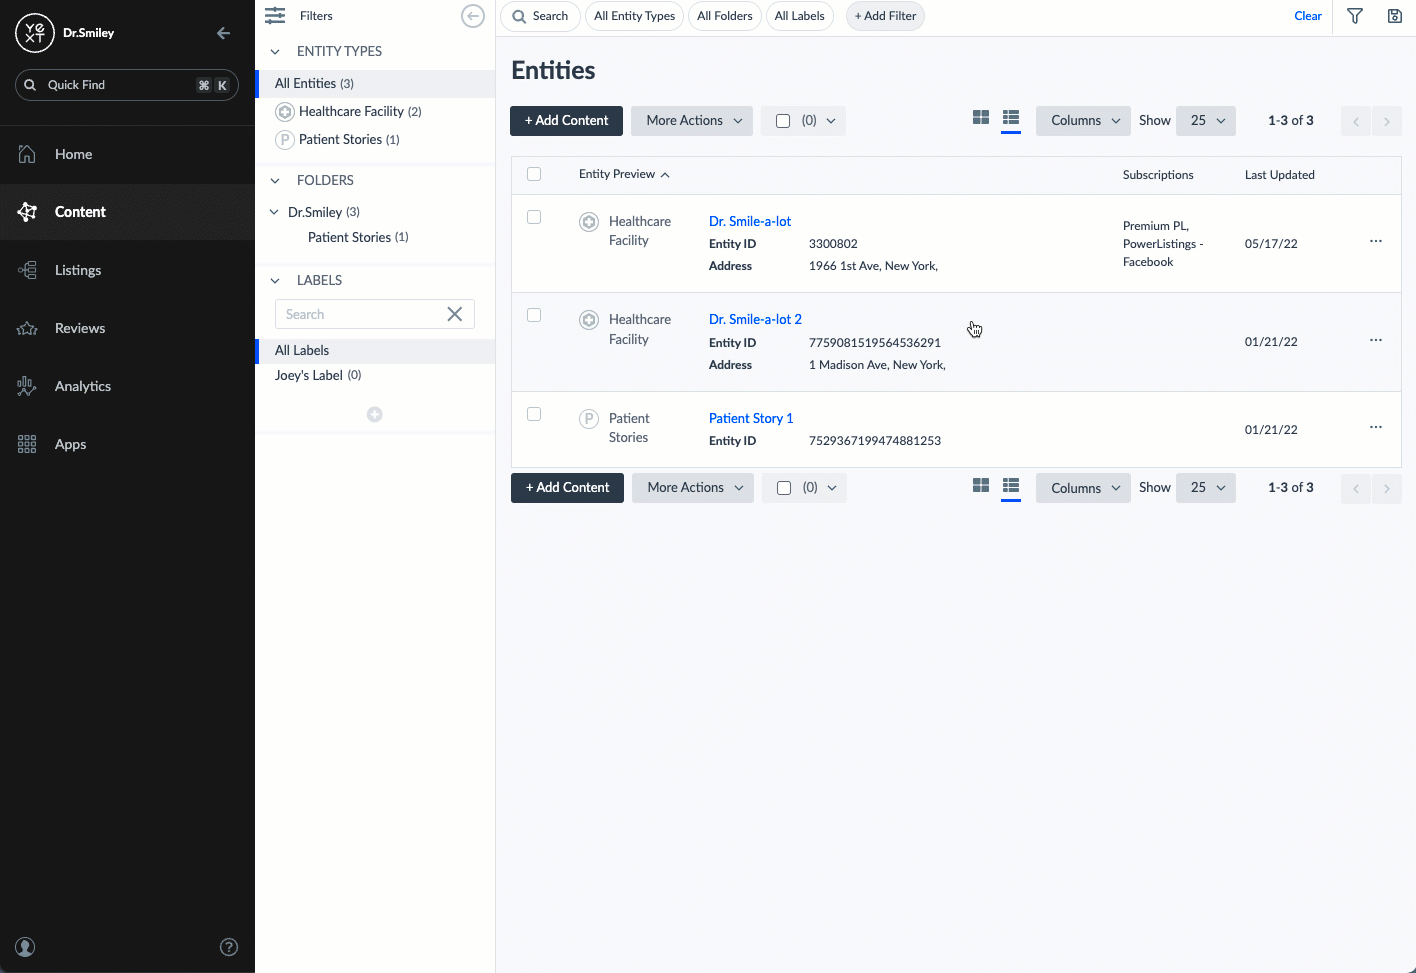The image size is (1416, 973).
Task: Open the top More Actions dropdown
Action: (692, 121)
